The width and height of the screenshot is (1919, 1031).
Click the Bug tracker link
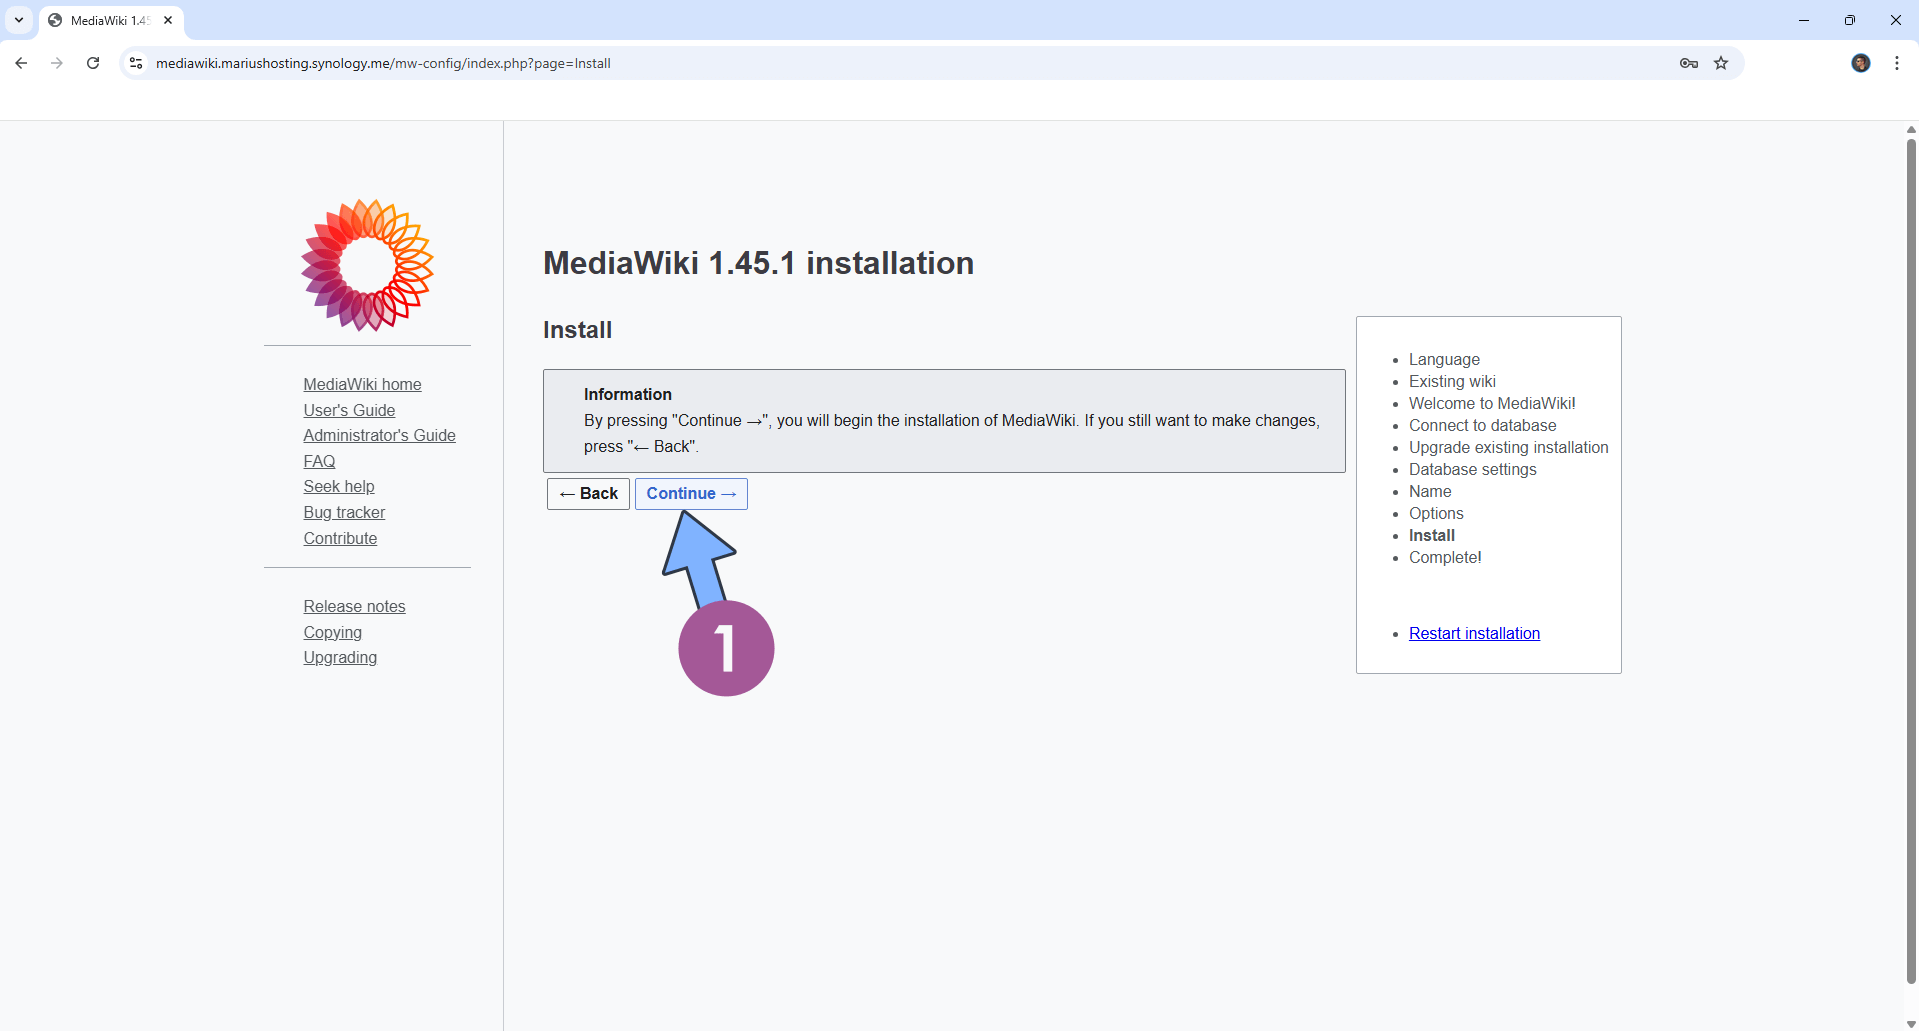click(343, 512)
